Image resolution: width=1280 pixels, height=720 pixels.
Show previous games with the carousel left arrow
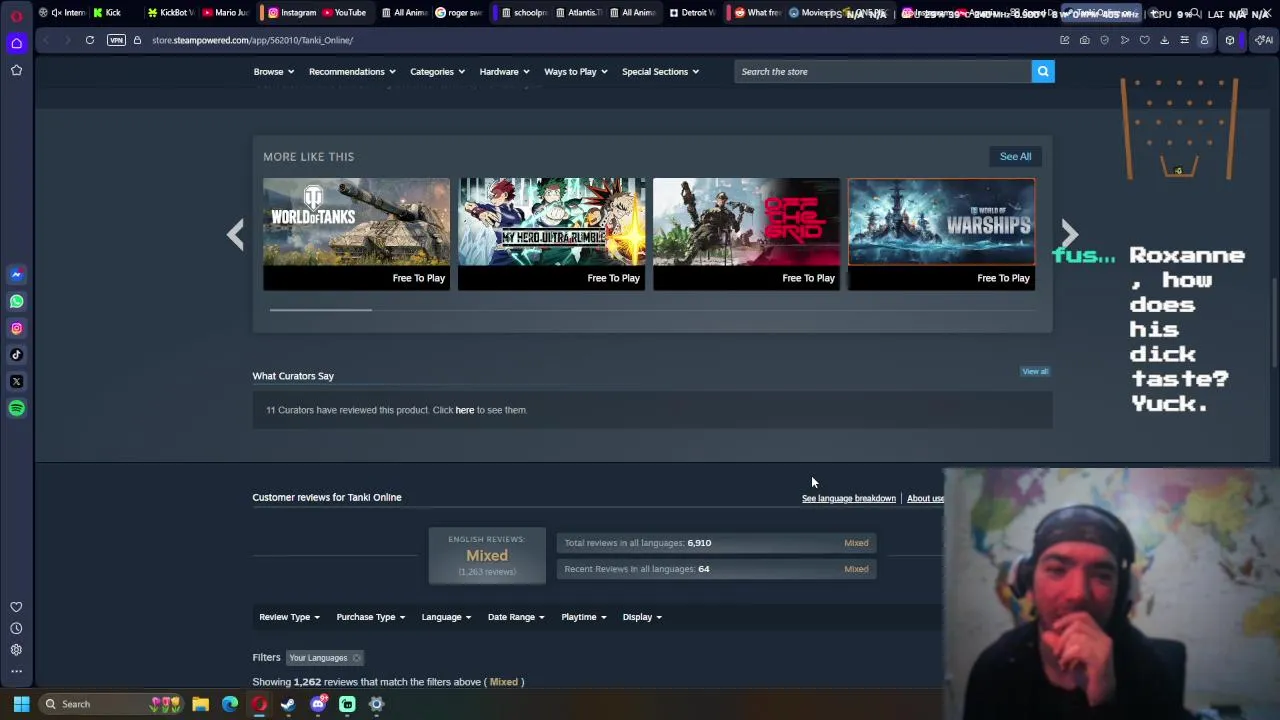235,234
